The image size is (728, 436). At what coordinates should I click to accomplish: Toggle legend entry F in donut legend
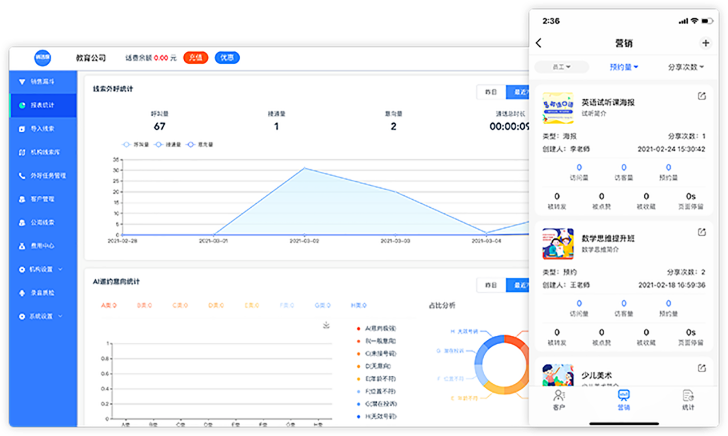[x=376, y=391]
